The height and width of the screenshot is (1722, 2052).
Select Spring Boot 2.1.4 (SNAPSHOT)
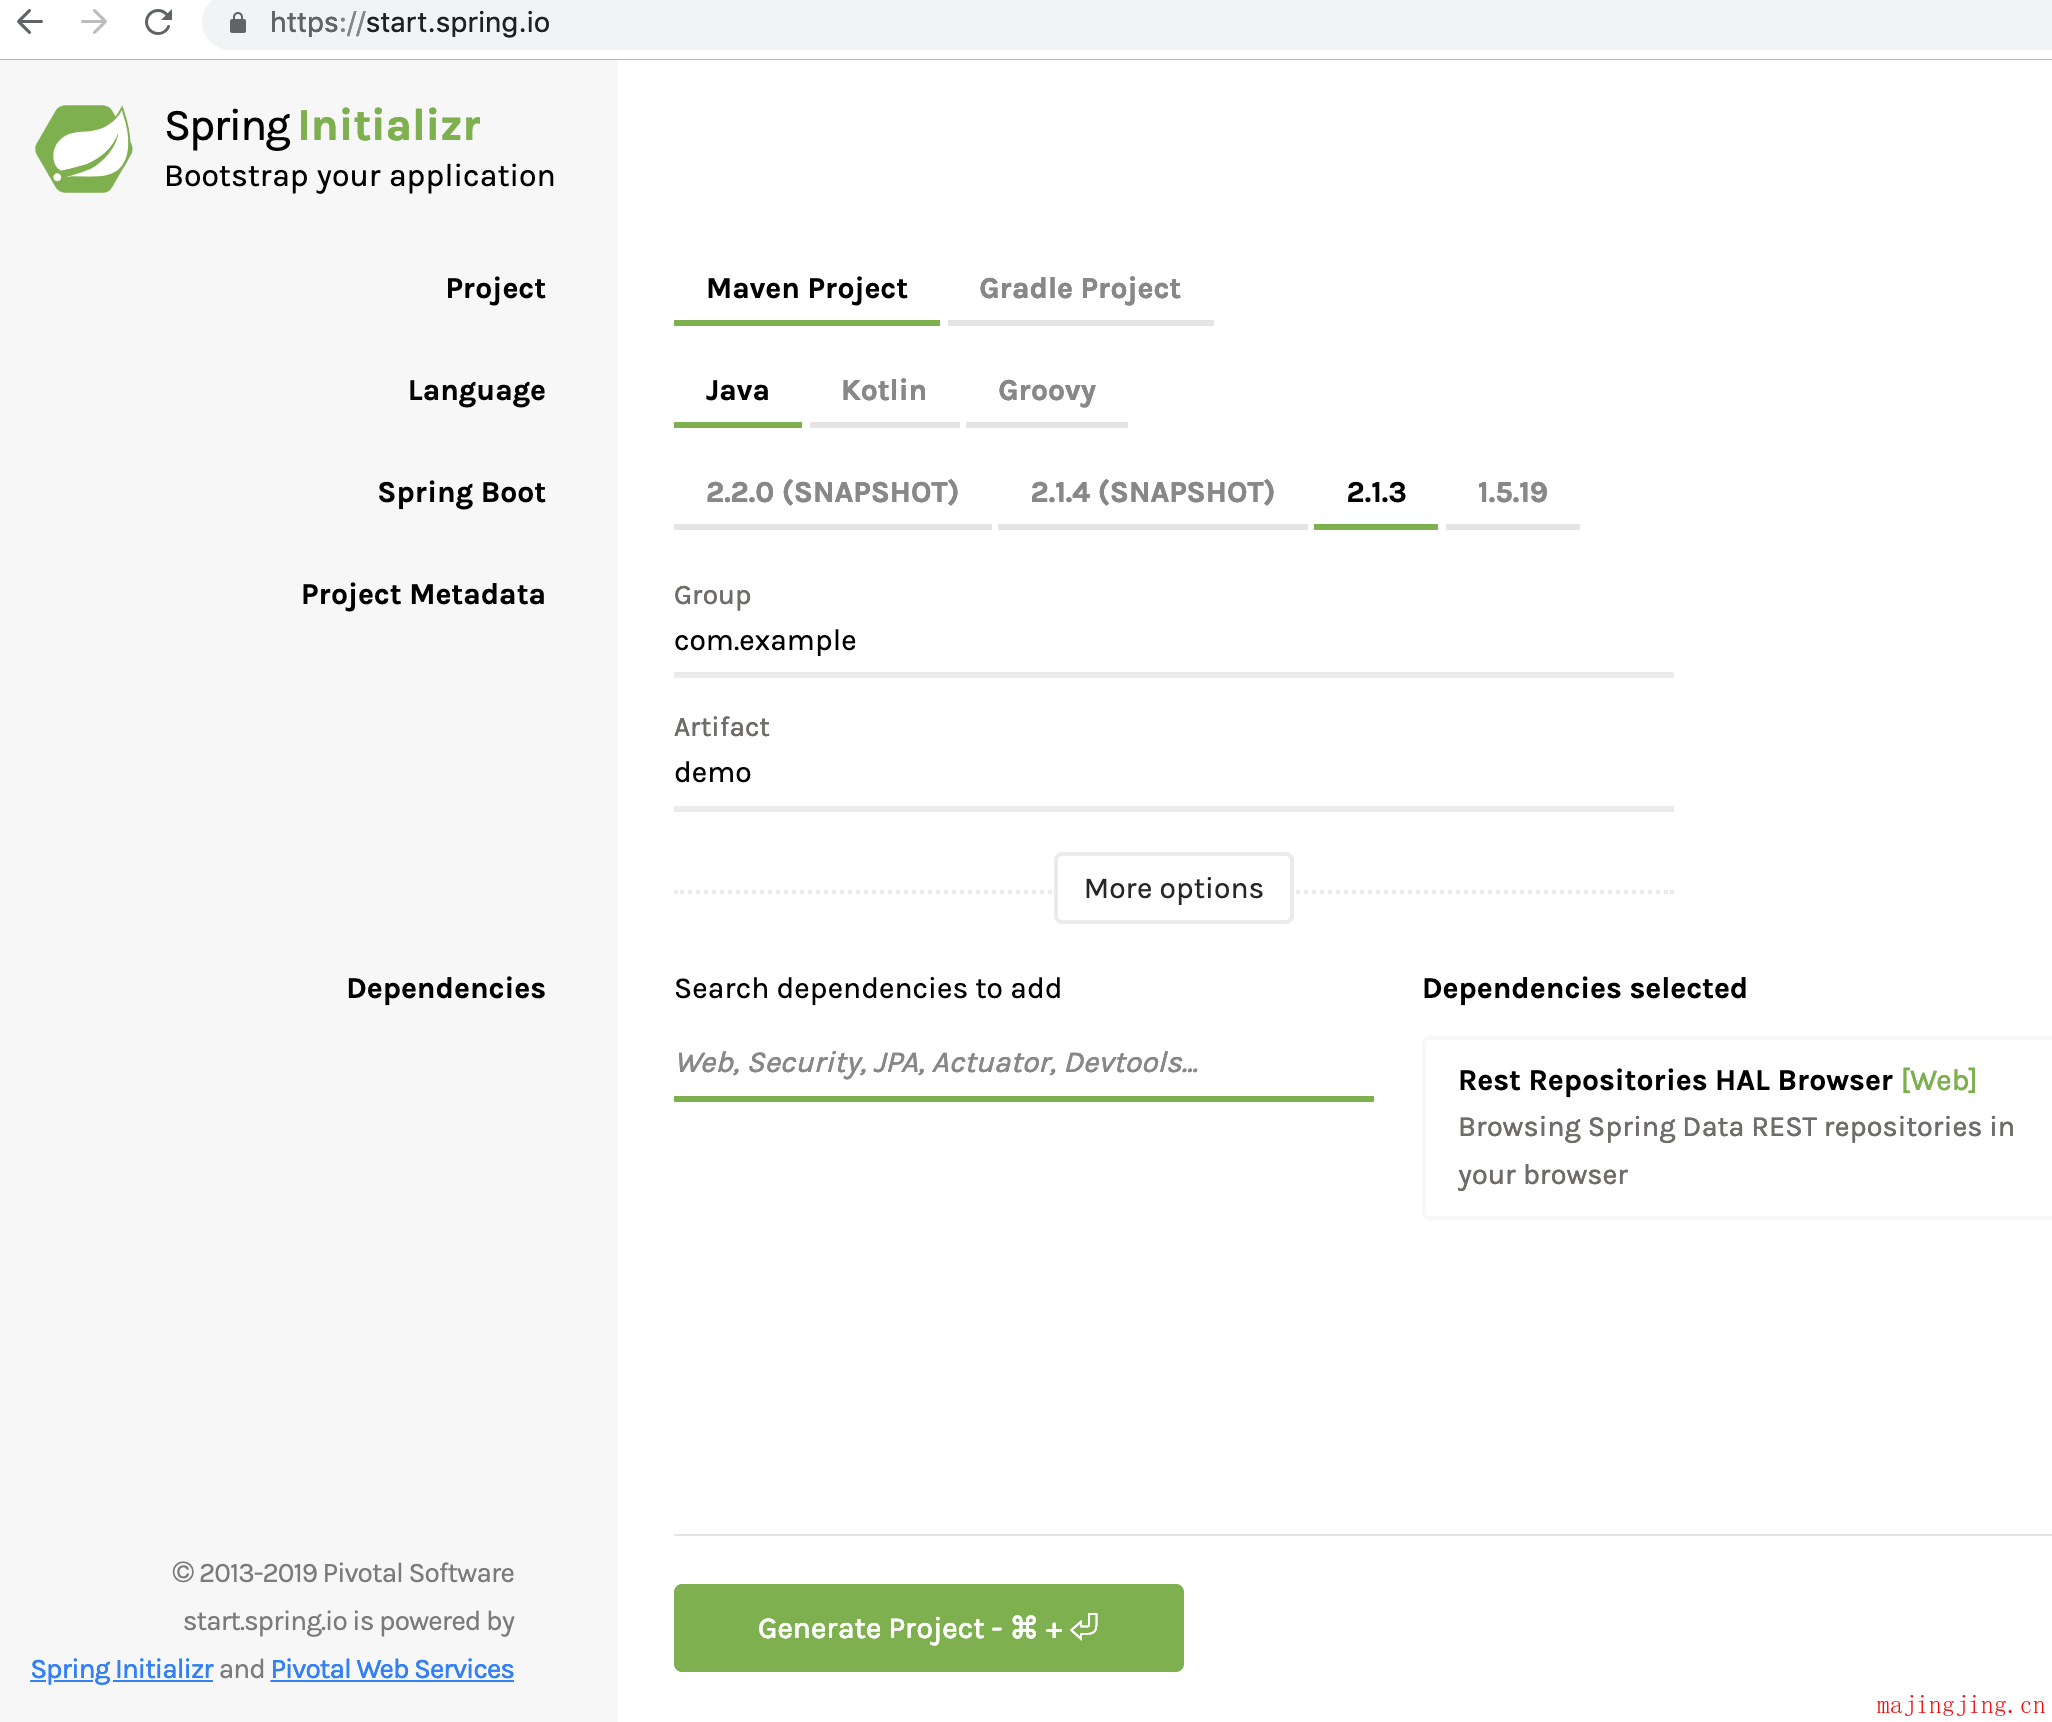1153,493
